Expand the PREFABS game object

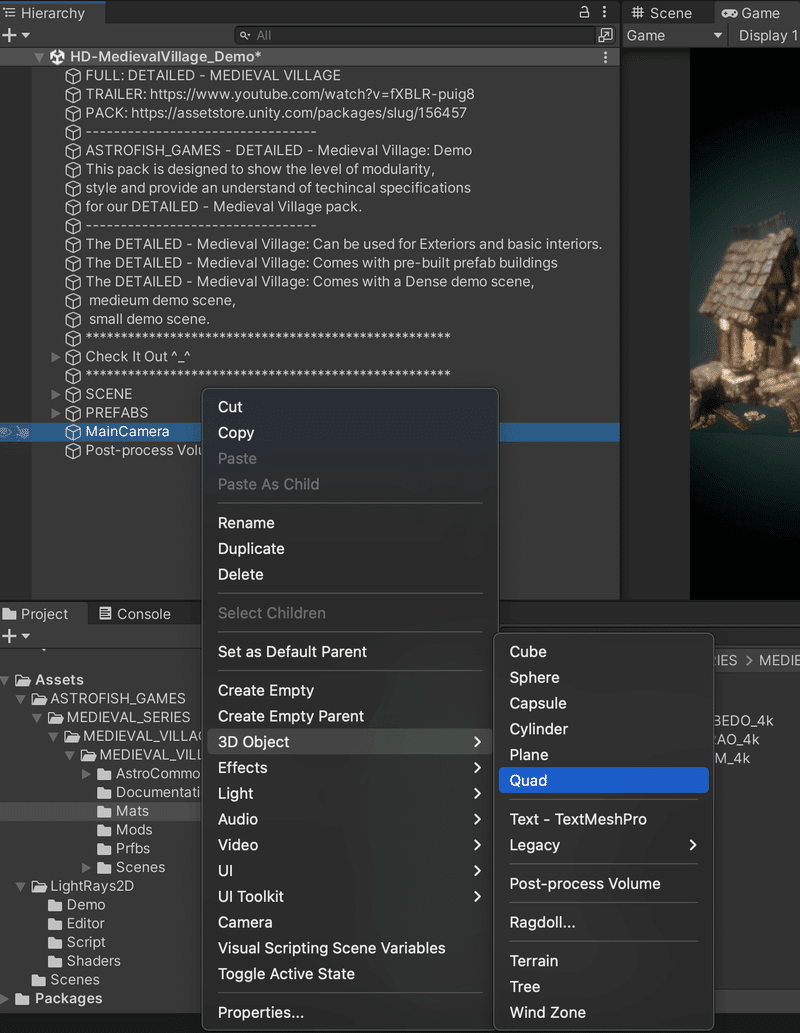tap(56, 413)
